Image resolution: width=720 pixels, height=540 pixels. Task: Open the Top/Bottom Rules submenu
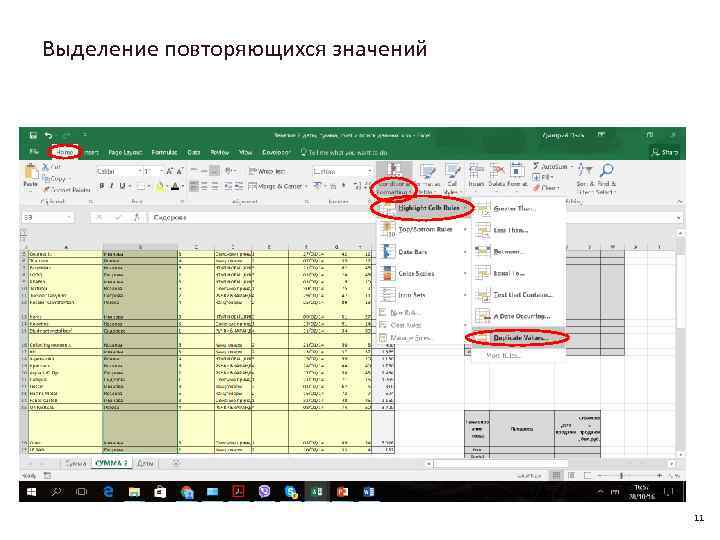[x=422, y=229]
